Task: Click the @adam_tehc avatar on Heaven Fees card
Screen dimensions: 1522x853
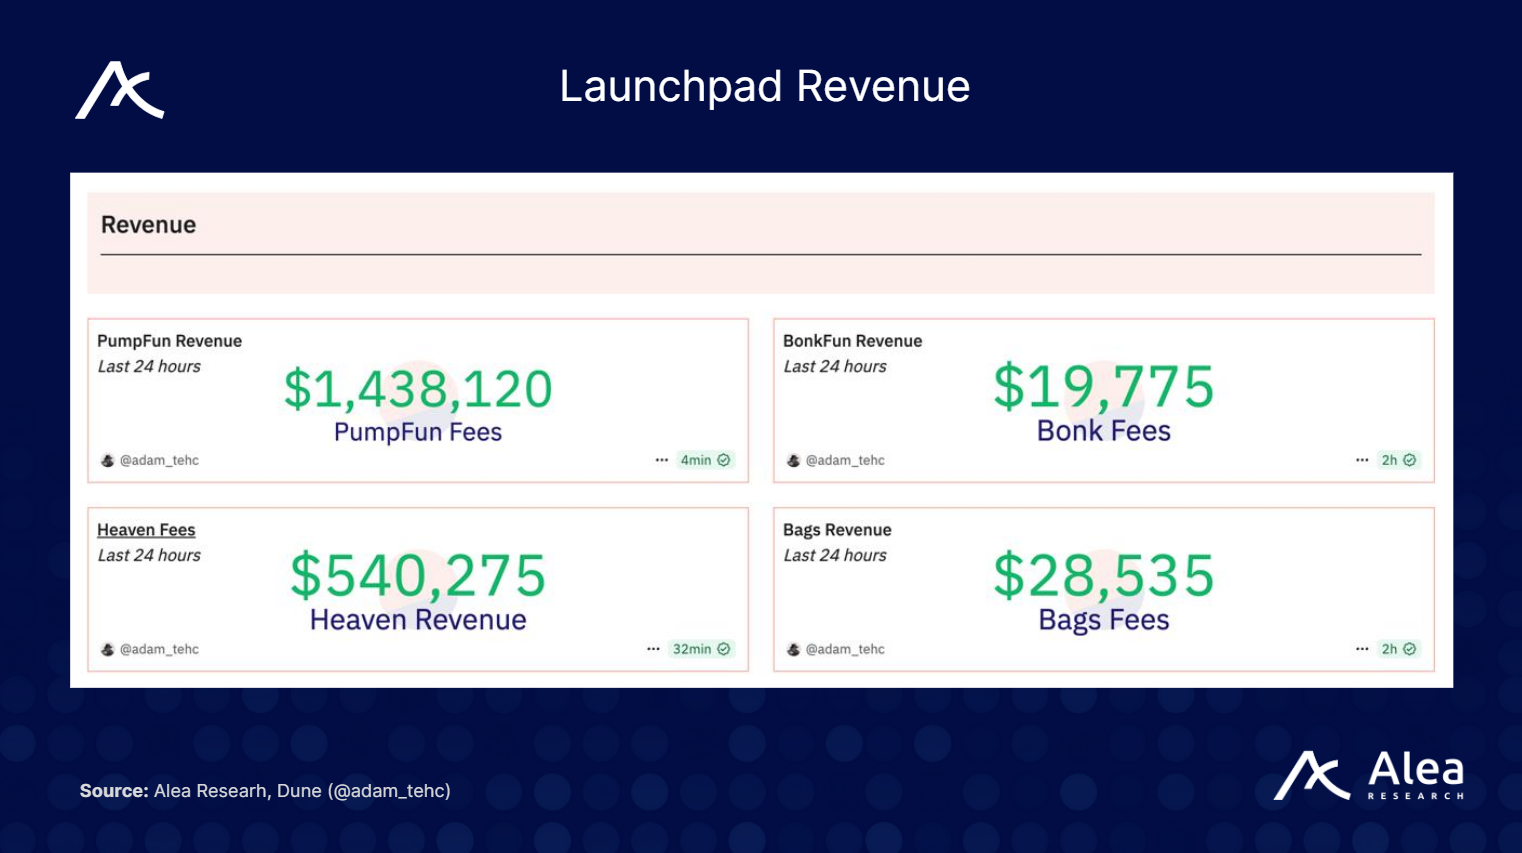Action: [107, 649]
